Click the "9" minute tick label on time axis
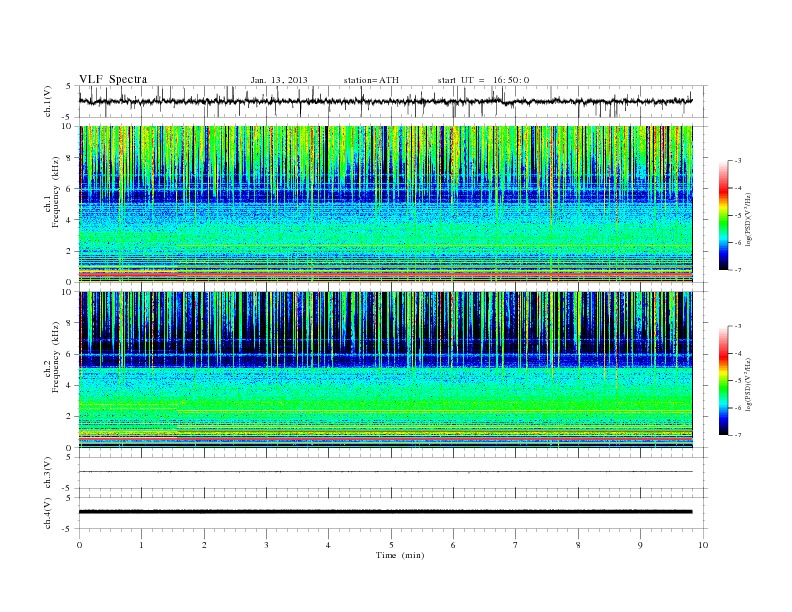 640,545
